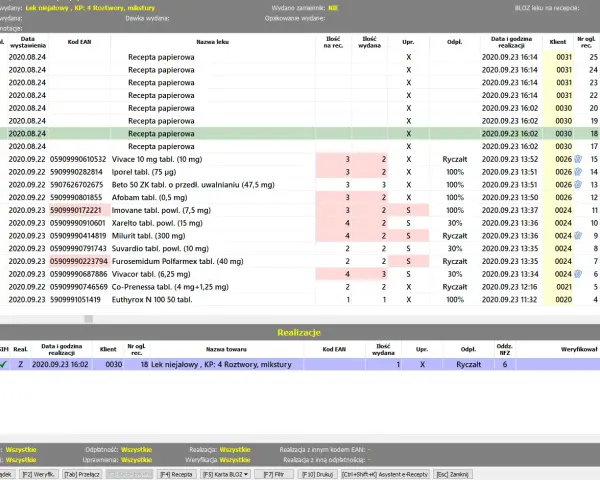Select the Iporel tabl. (75 µg) row
The image size is (600, 480).
point(300,172)
